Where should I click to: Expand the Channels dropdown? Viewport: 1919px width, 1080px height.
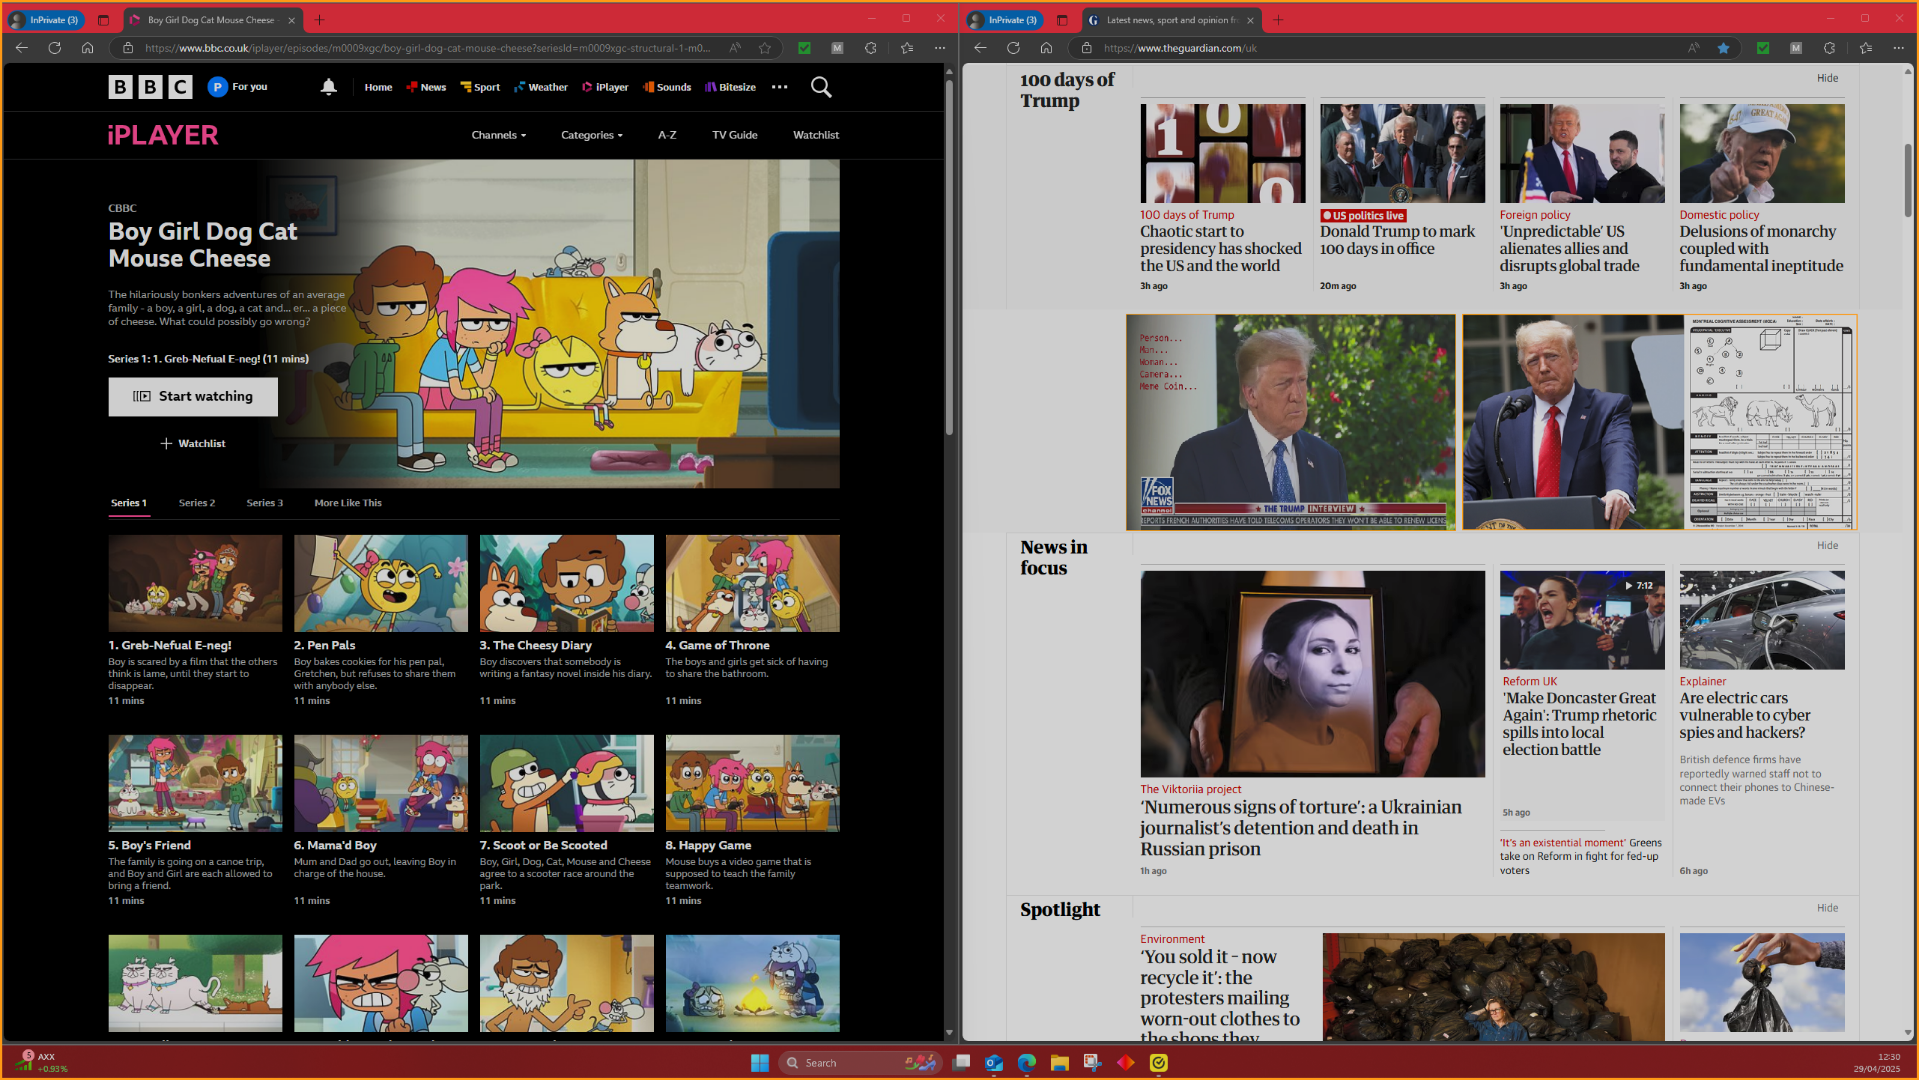pyautogui.click(x=499, y=135)
